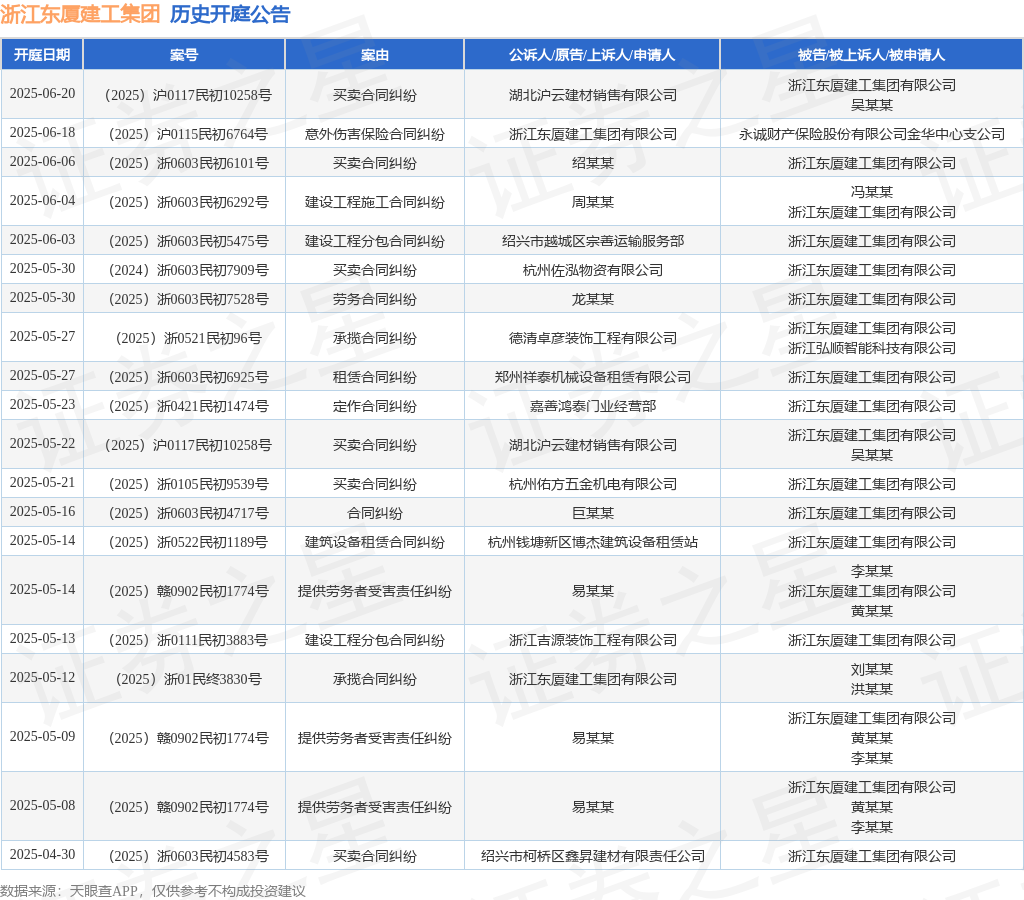Click the 开庭日期 column header

pyautogui.click(x=42, y=55)
